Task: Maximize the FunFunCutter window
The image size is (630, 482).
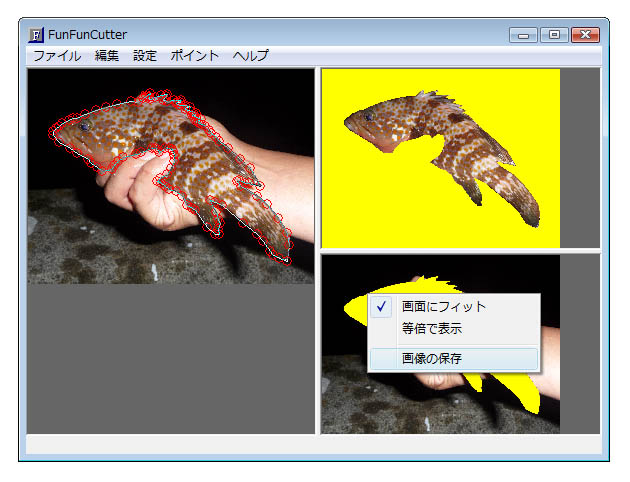Action: click(554, 35)
